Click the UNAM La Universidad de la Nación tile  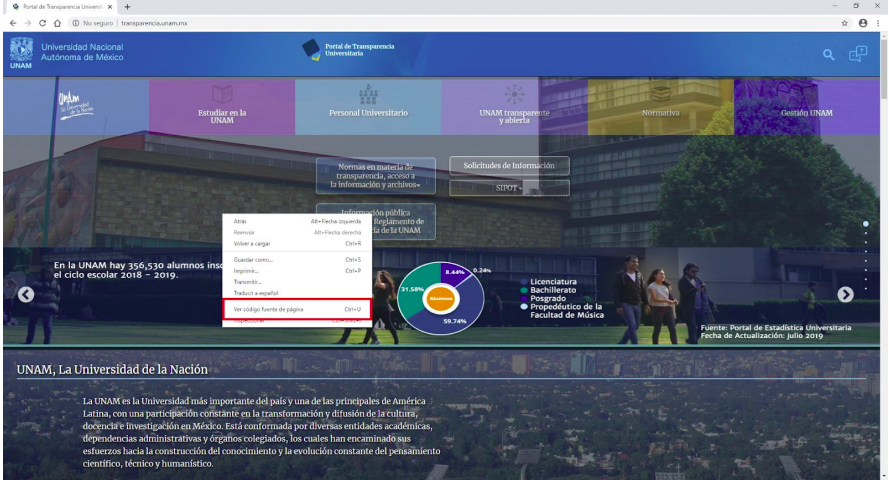point(76,107)
